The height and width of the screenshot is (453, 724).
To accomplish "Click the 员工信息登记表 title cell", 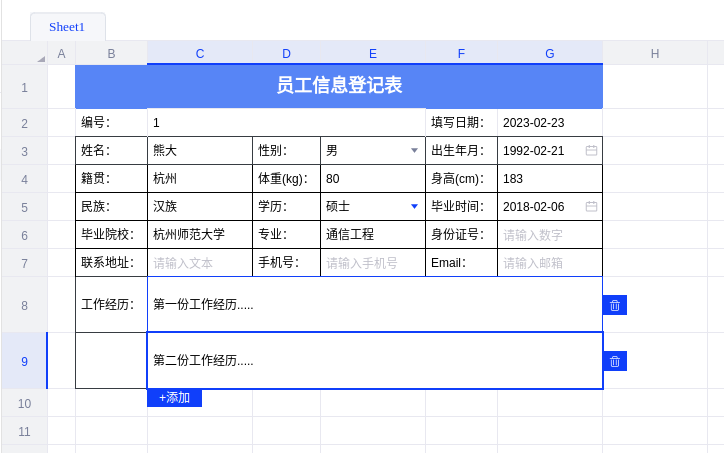I will 339,86.
